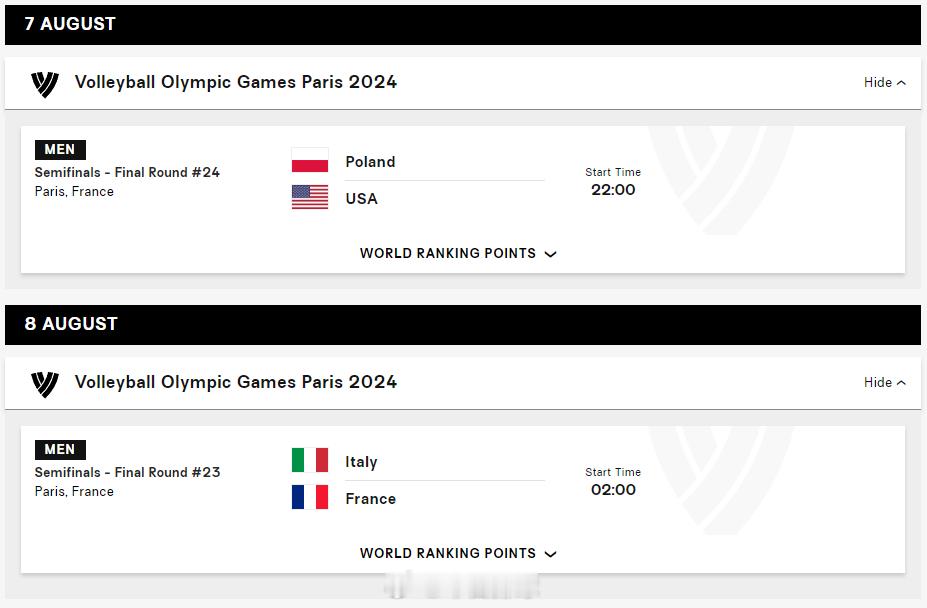Screen dimensions: 927x608
Task: Click the MEN badge in the Poland vs USA match
Action: (x=60, y=150)
